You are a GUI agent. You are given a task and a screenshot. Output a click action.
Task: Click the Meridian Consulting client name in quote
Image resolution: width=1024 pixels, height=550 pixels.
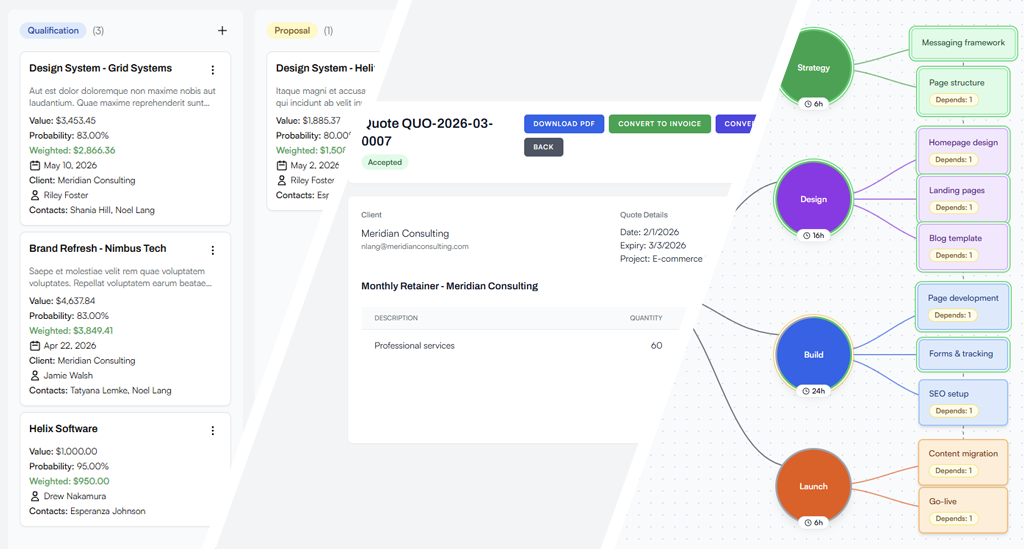point(405,233)
